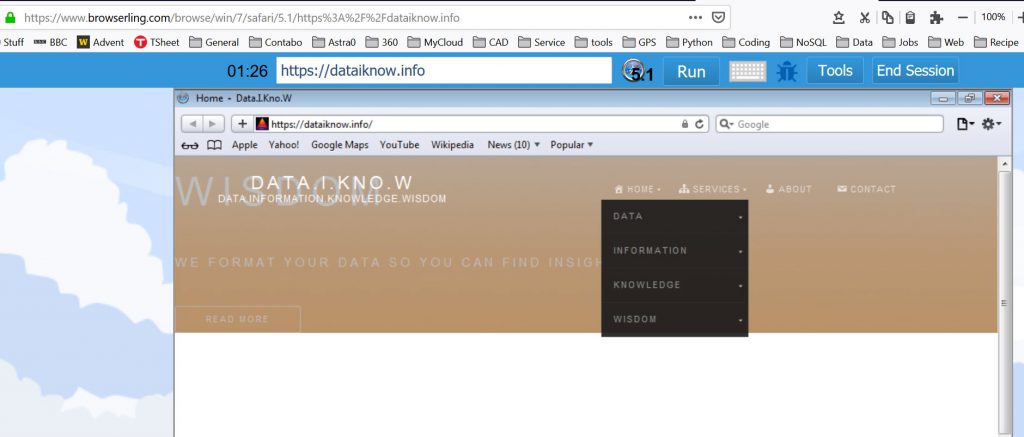Open the Services navigation menu
Image resolution: width=1024 pixels, height=437 pixels.
[x=712, y=189]
